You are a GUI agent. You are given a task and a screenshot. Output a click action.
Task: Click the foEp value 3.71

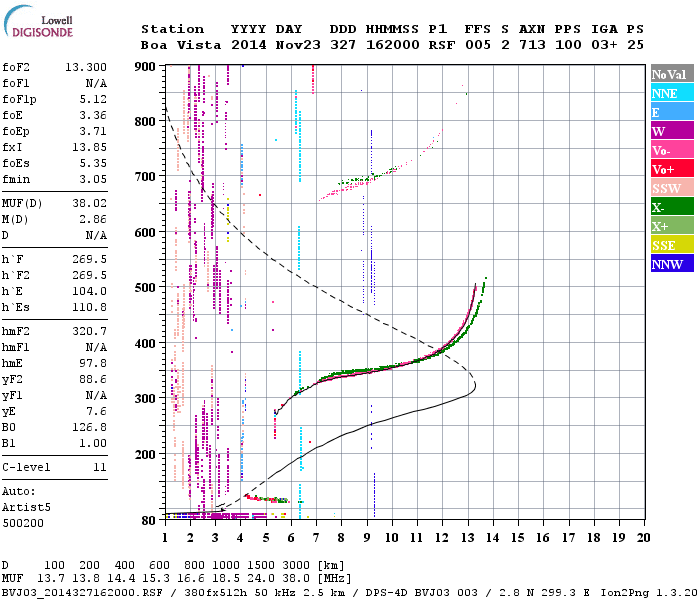tap(93, 131)
